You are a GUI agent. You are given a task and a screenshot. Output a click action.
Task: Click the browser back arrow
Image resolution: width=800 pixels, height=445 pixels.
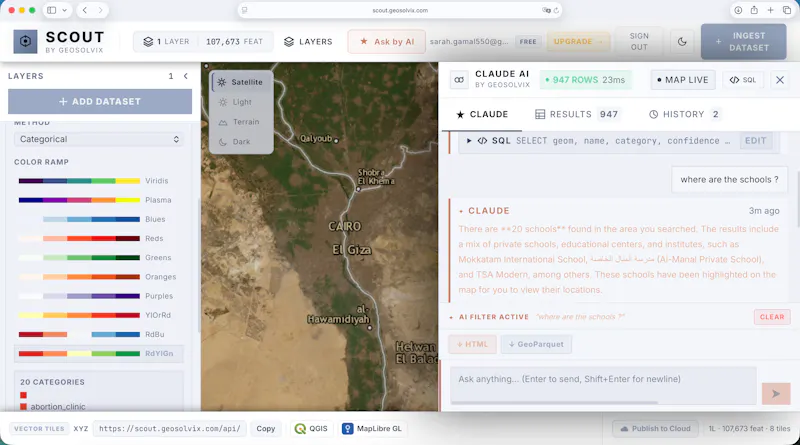85,10
